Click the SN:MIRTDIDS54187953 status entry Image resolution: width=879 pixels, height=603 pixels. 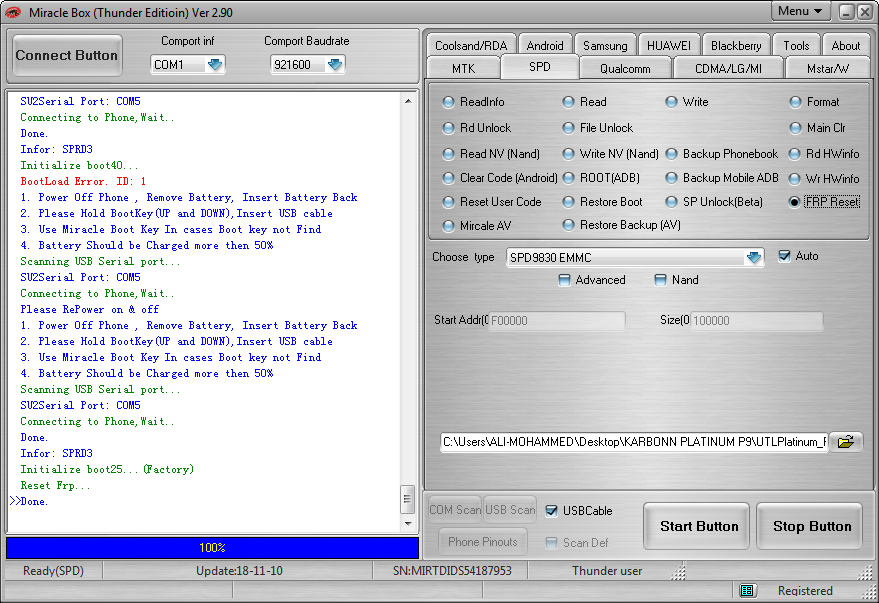tap(452, 570)
